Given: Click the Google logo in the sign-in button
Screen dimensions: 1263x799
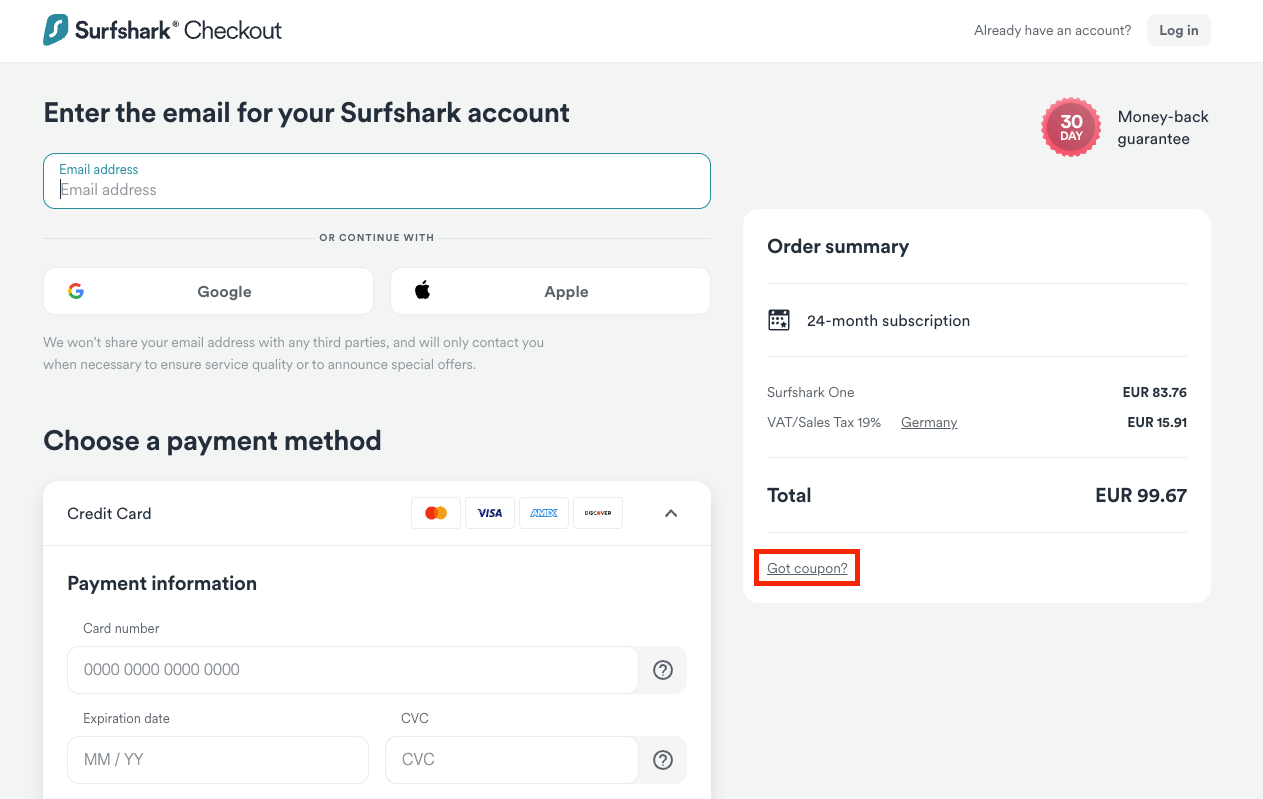Looking at the screenshot, I should click(76, 291).
